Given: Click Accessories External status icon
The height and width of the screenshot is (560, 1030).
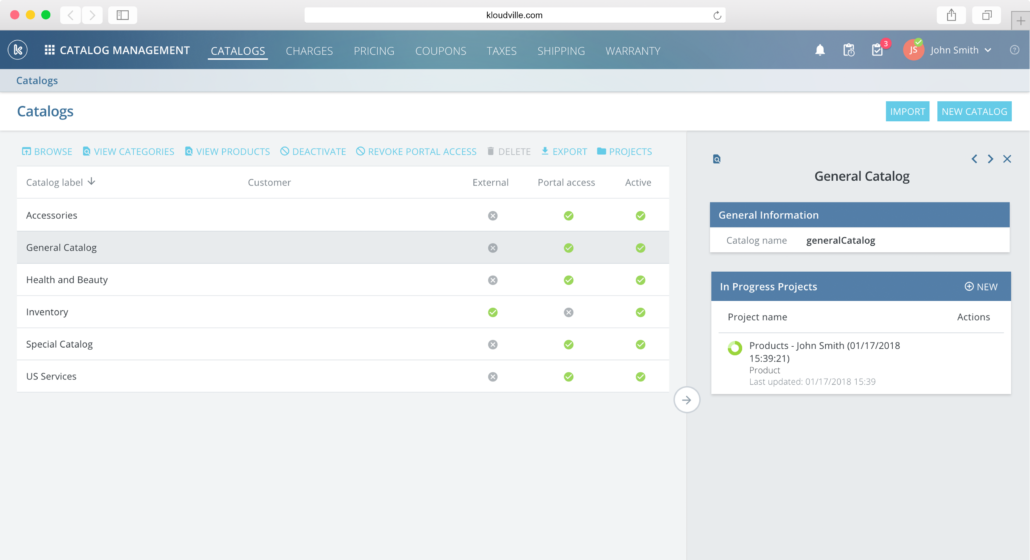Looking at the screenshot, I should click(493, 215).
